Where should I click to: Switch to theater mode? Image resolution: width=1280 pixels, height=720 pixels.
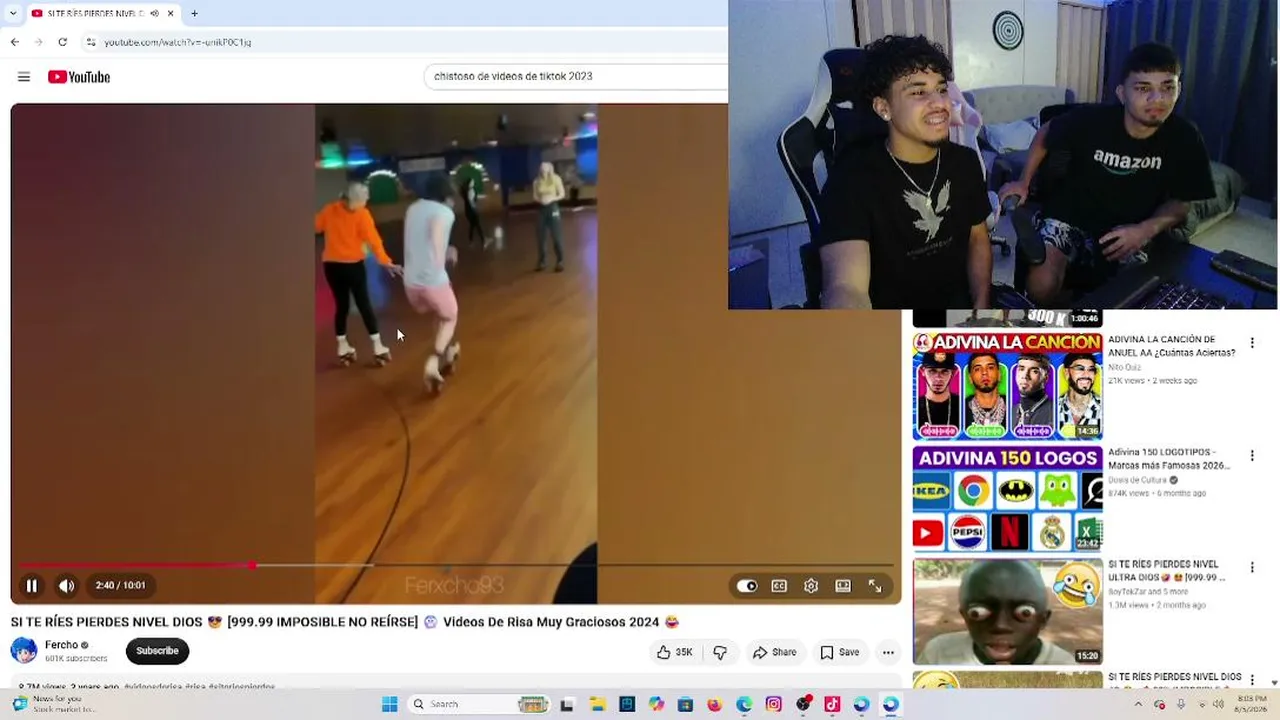[x=843, y=586]
